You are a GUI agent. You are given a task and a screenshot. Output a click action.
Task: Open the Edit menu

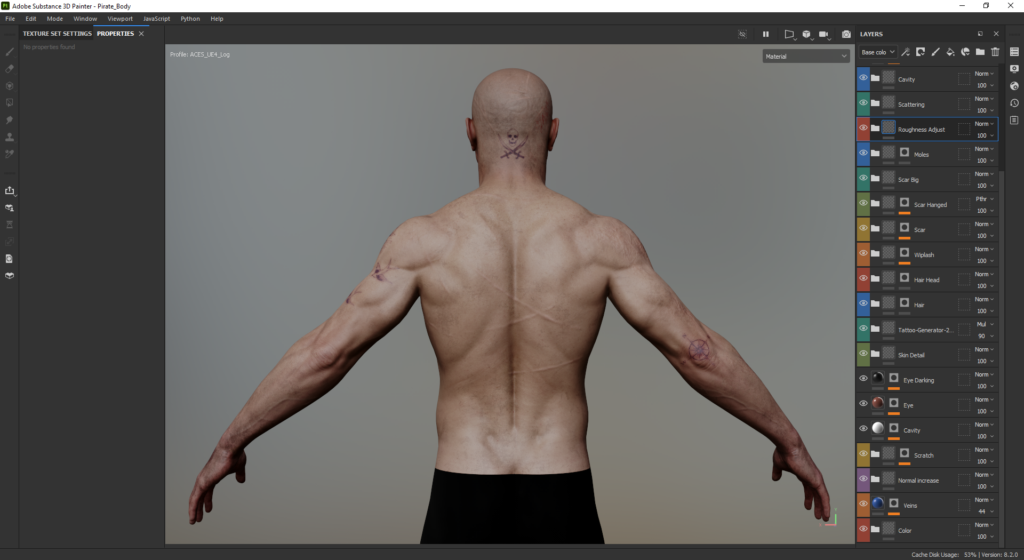[31, 19]
